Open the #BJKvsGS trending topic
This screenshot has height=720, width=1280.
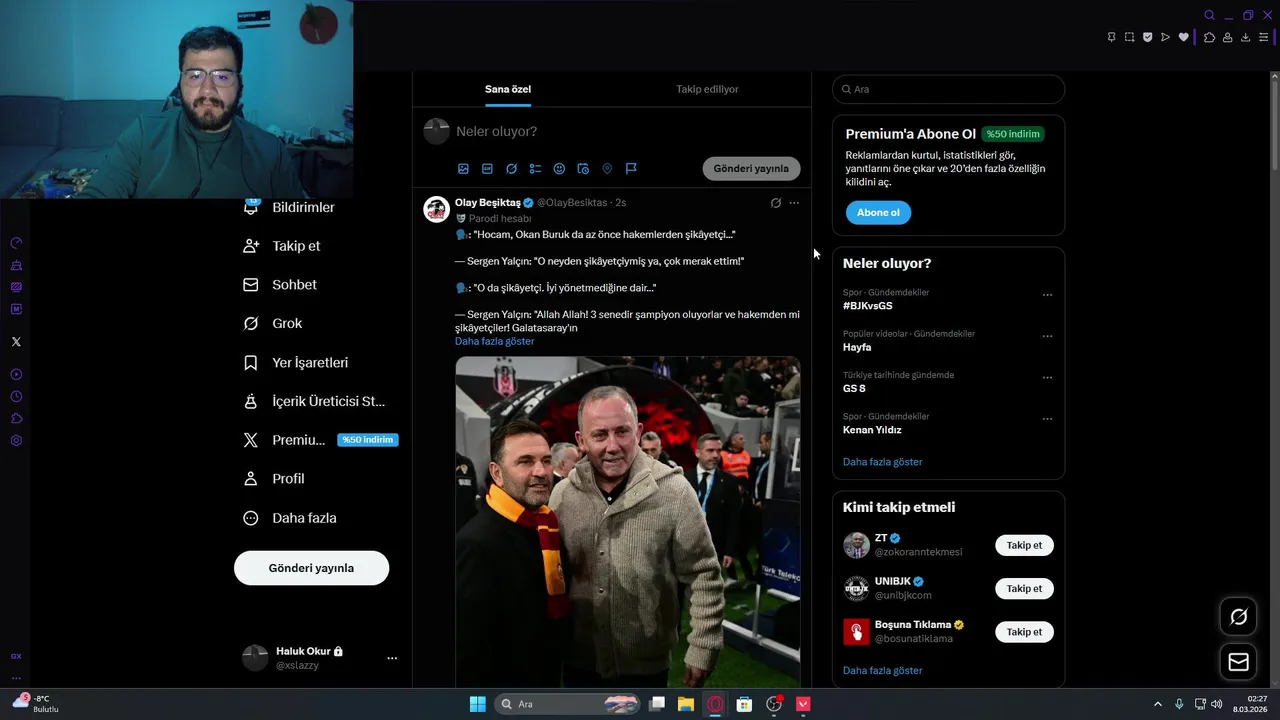(x=868, y=306)
